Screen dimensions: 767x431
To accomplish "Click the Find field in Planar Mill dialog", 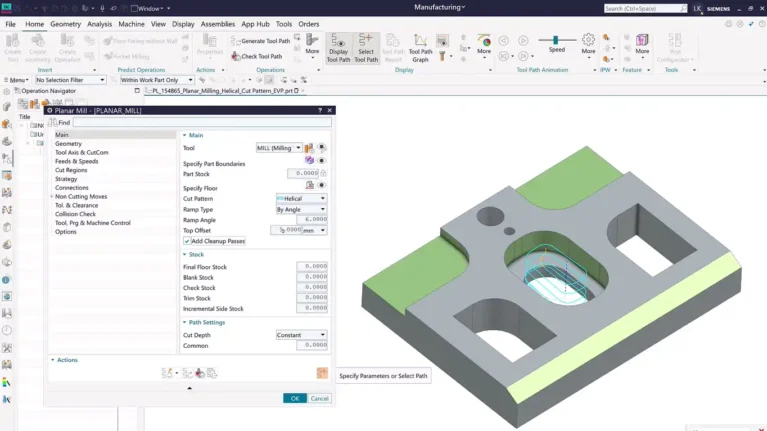I will coord(202,122).
